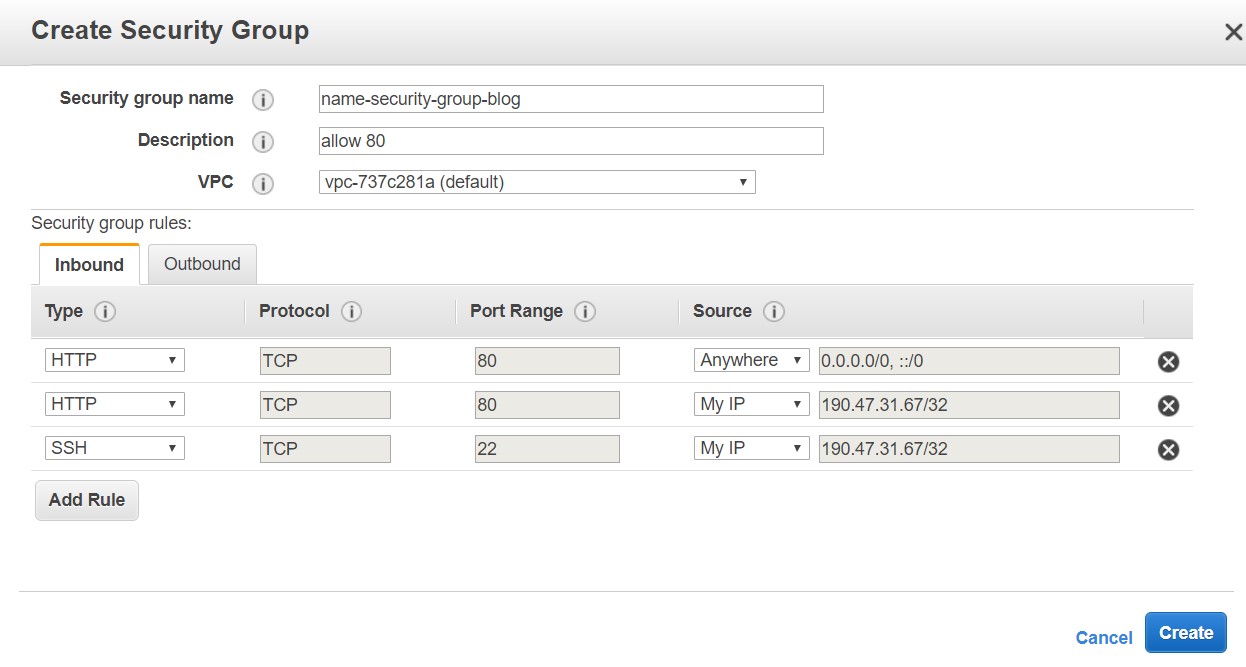Open the Anywhere source dropdown
Screen dimensions: 1246x667
tap(752, 360)
